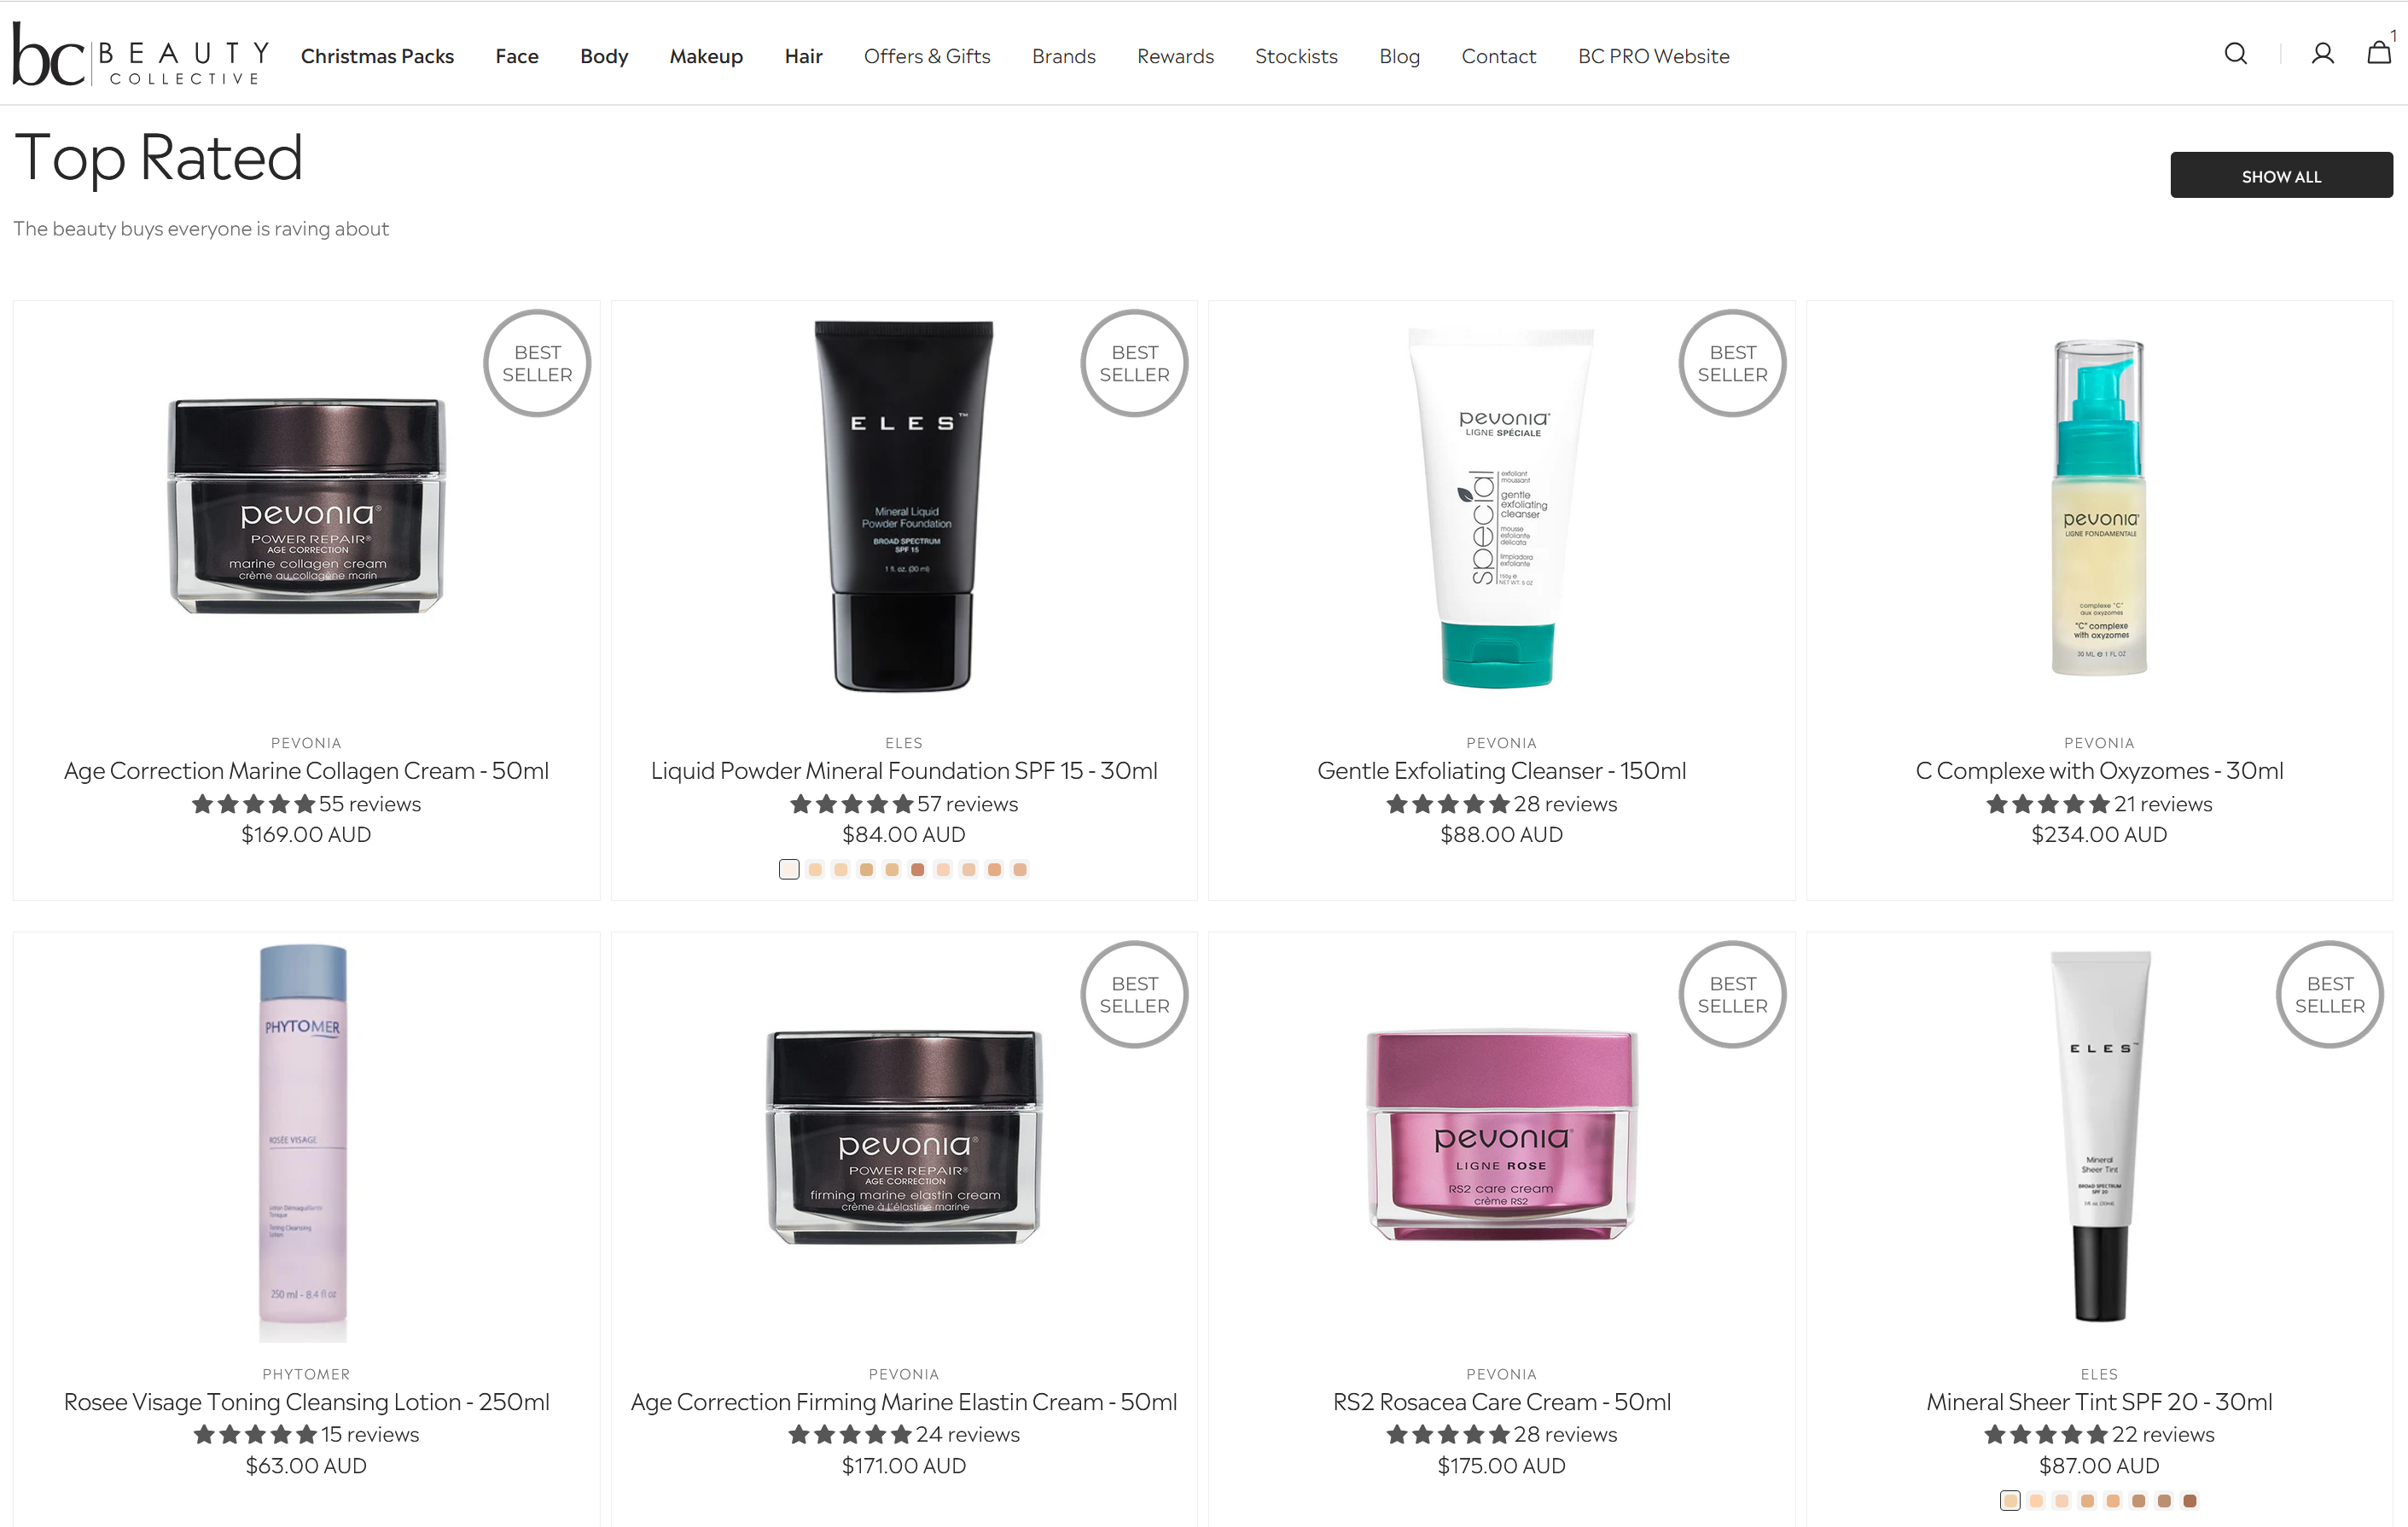Click the ELES Liquid Powder Foundation product image
Image resolution: width=2408 pixels, height=1527 pixels.
[903, 506]
